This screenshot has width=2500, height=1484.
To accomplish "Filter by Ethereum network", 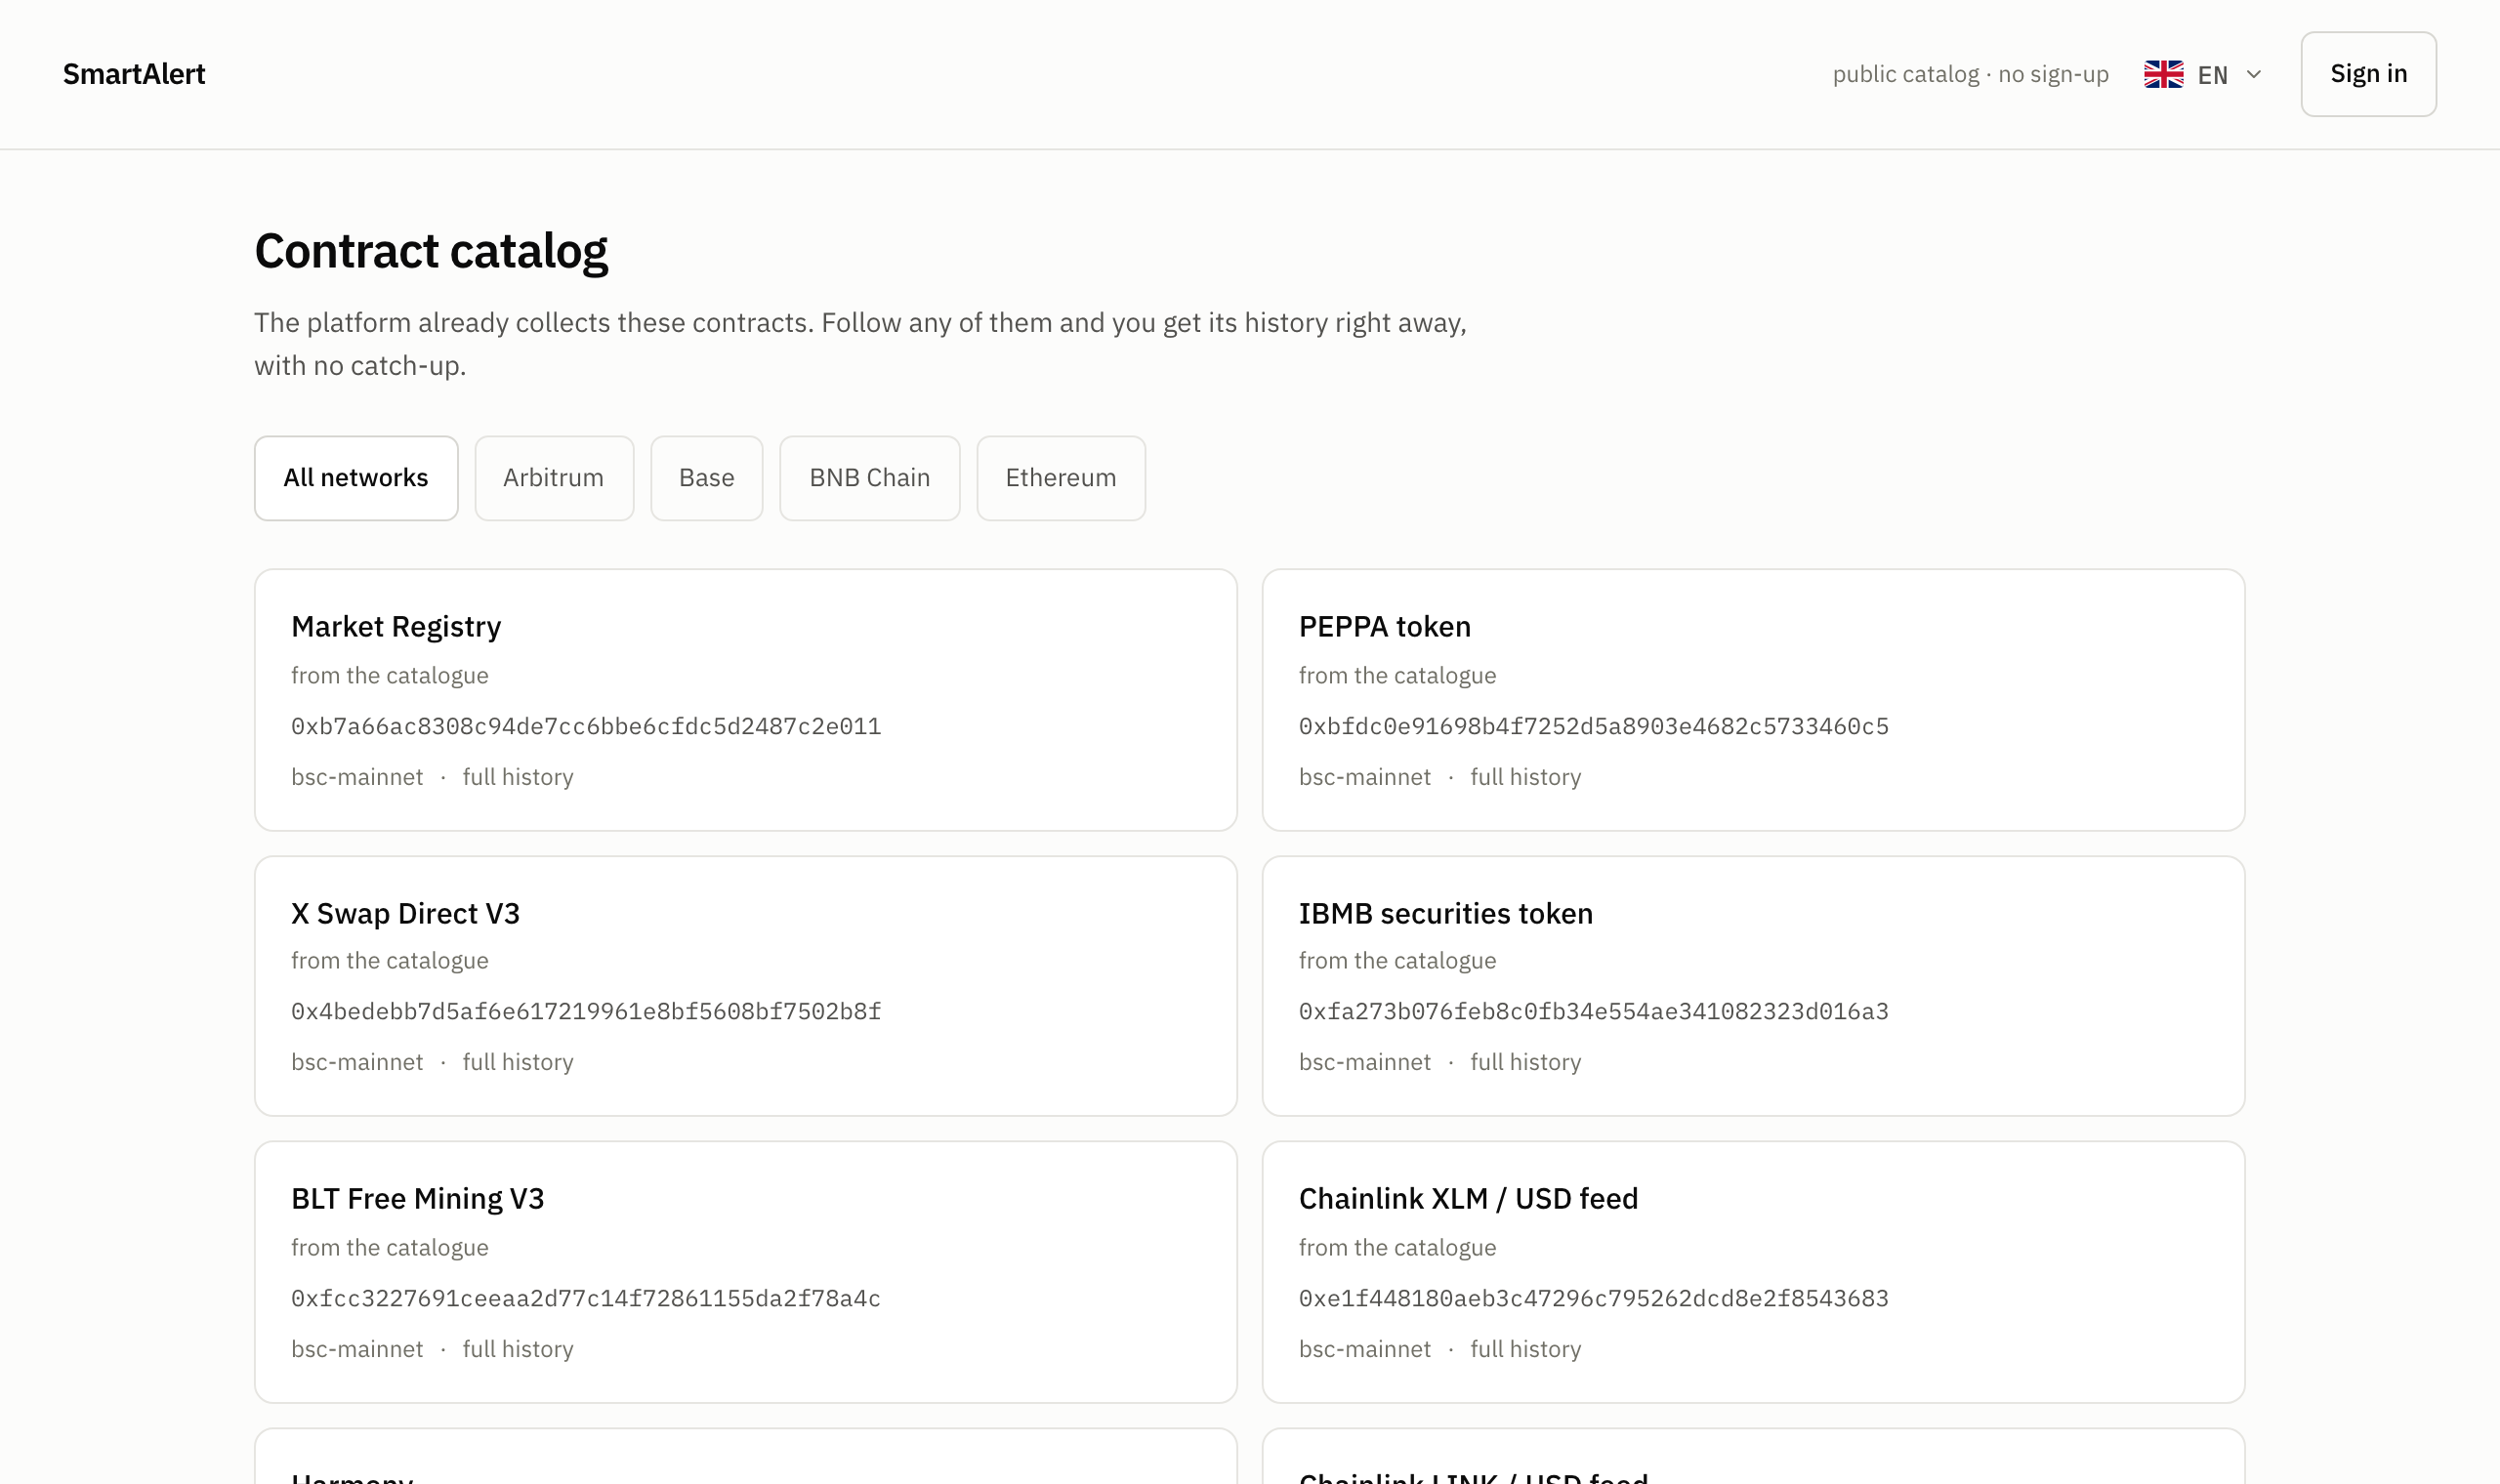I will coord(1061,478).
